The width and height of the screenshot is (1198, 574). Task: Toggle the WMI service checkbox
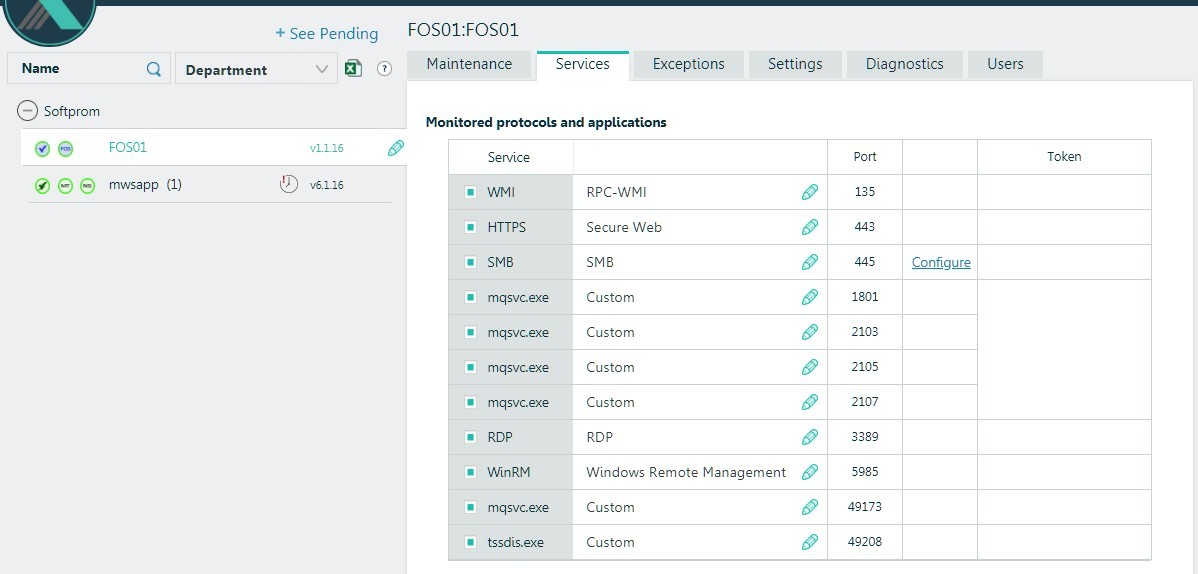click(x=470, y=192)
